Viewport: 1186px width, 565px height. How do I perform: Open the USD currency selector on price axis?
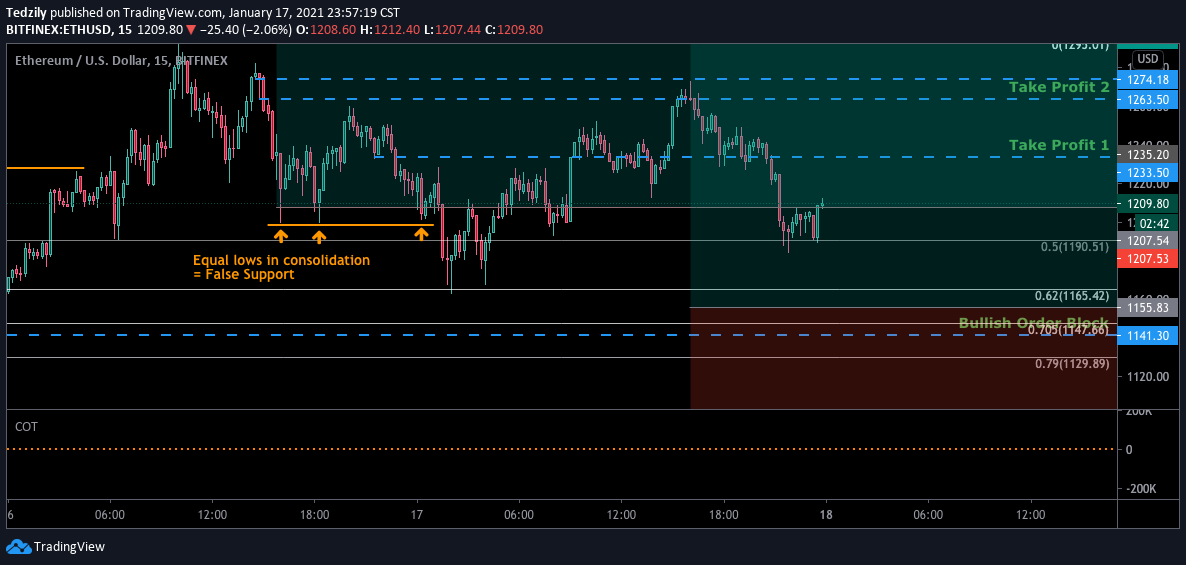1147,59
